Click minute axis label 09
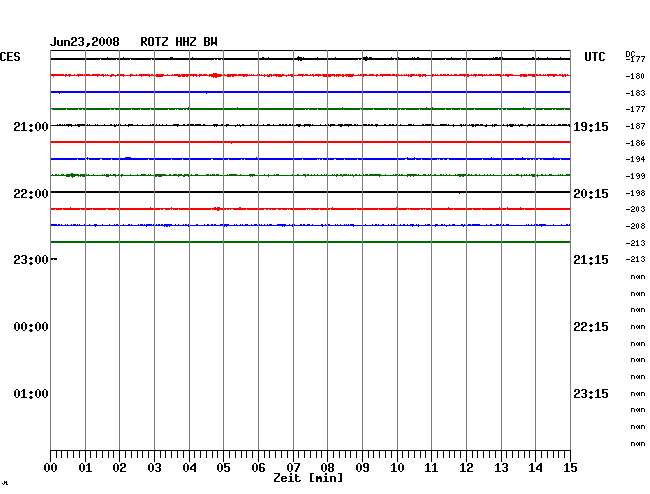650x494 pixels. [x=362, y=468]
